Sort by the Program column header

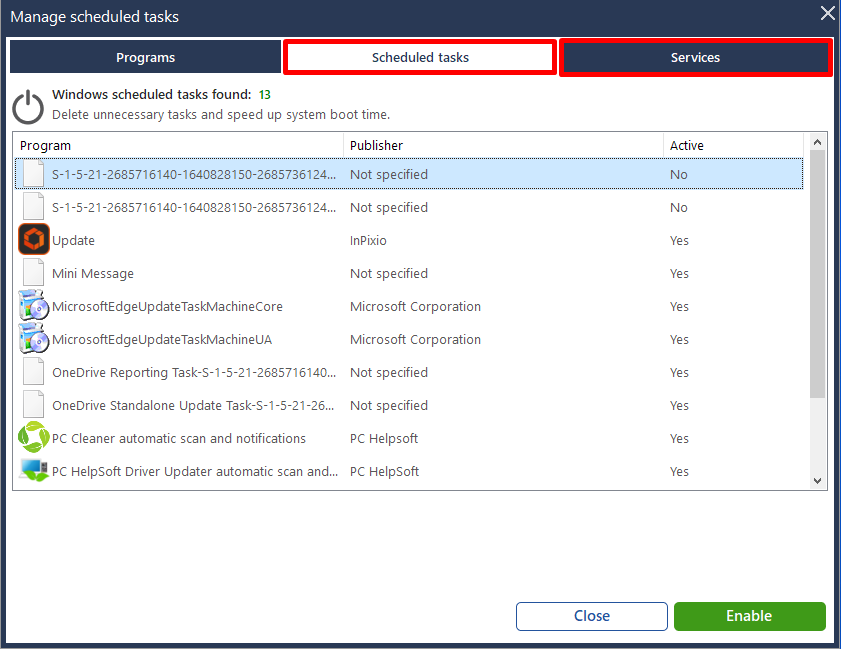tap(179, 145)
